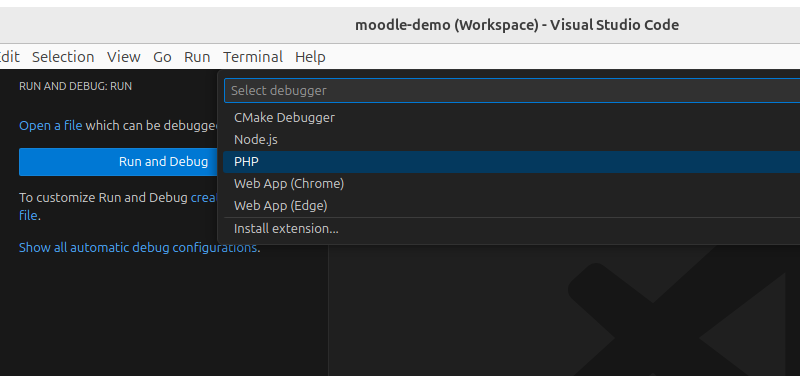Focus the Select debugger input field

click(x=512, y=90)
